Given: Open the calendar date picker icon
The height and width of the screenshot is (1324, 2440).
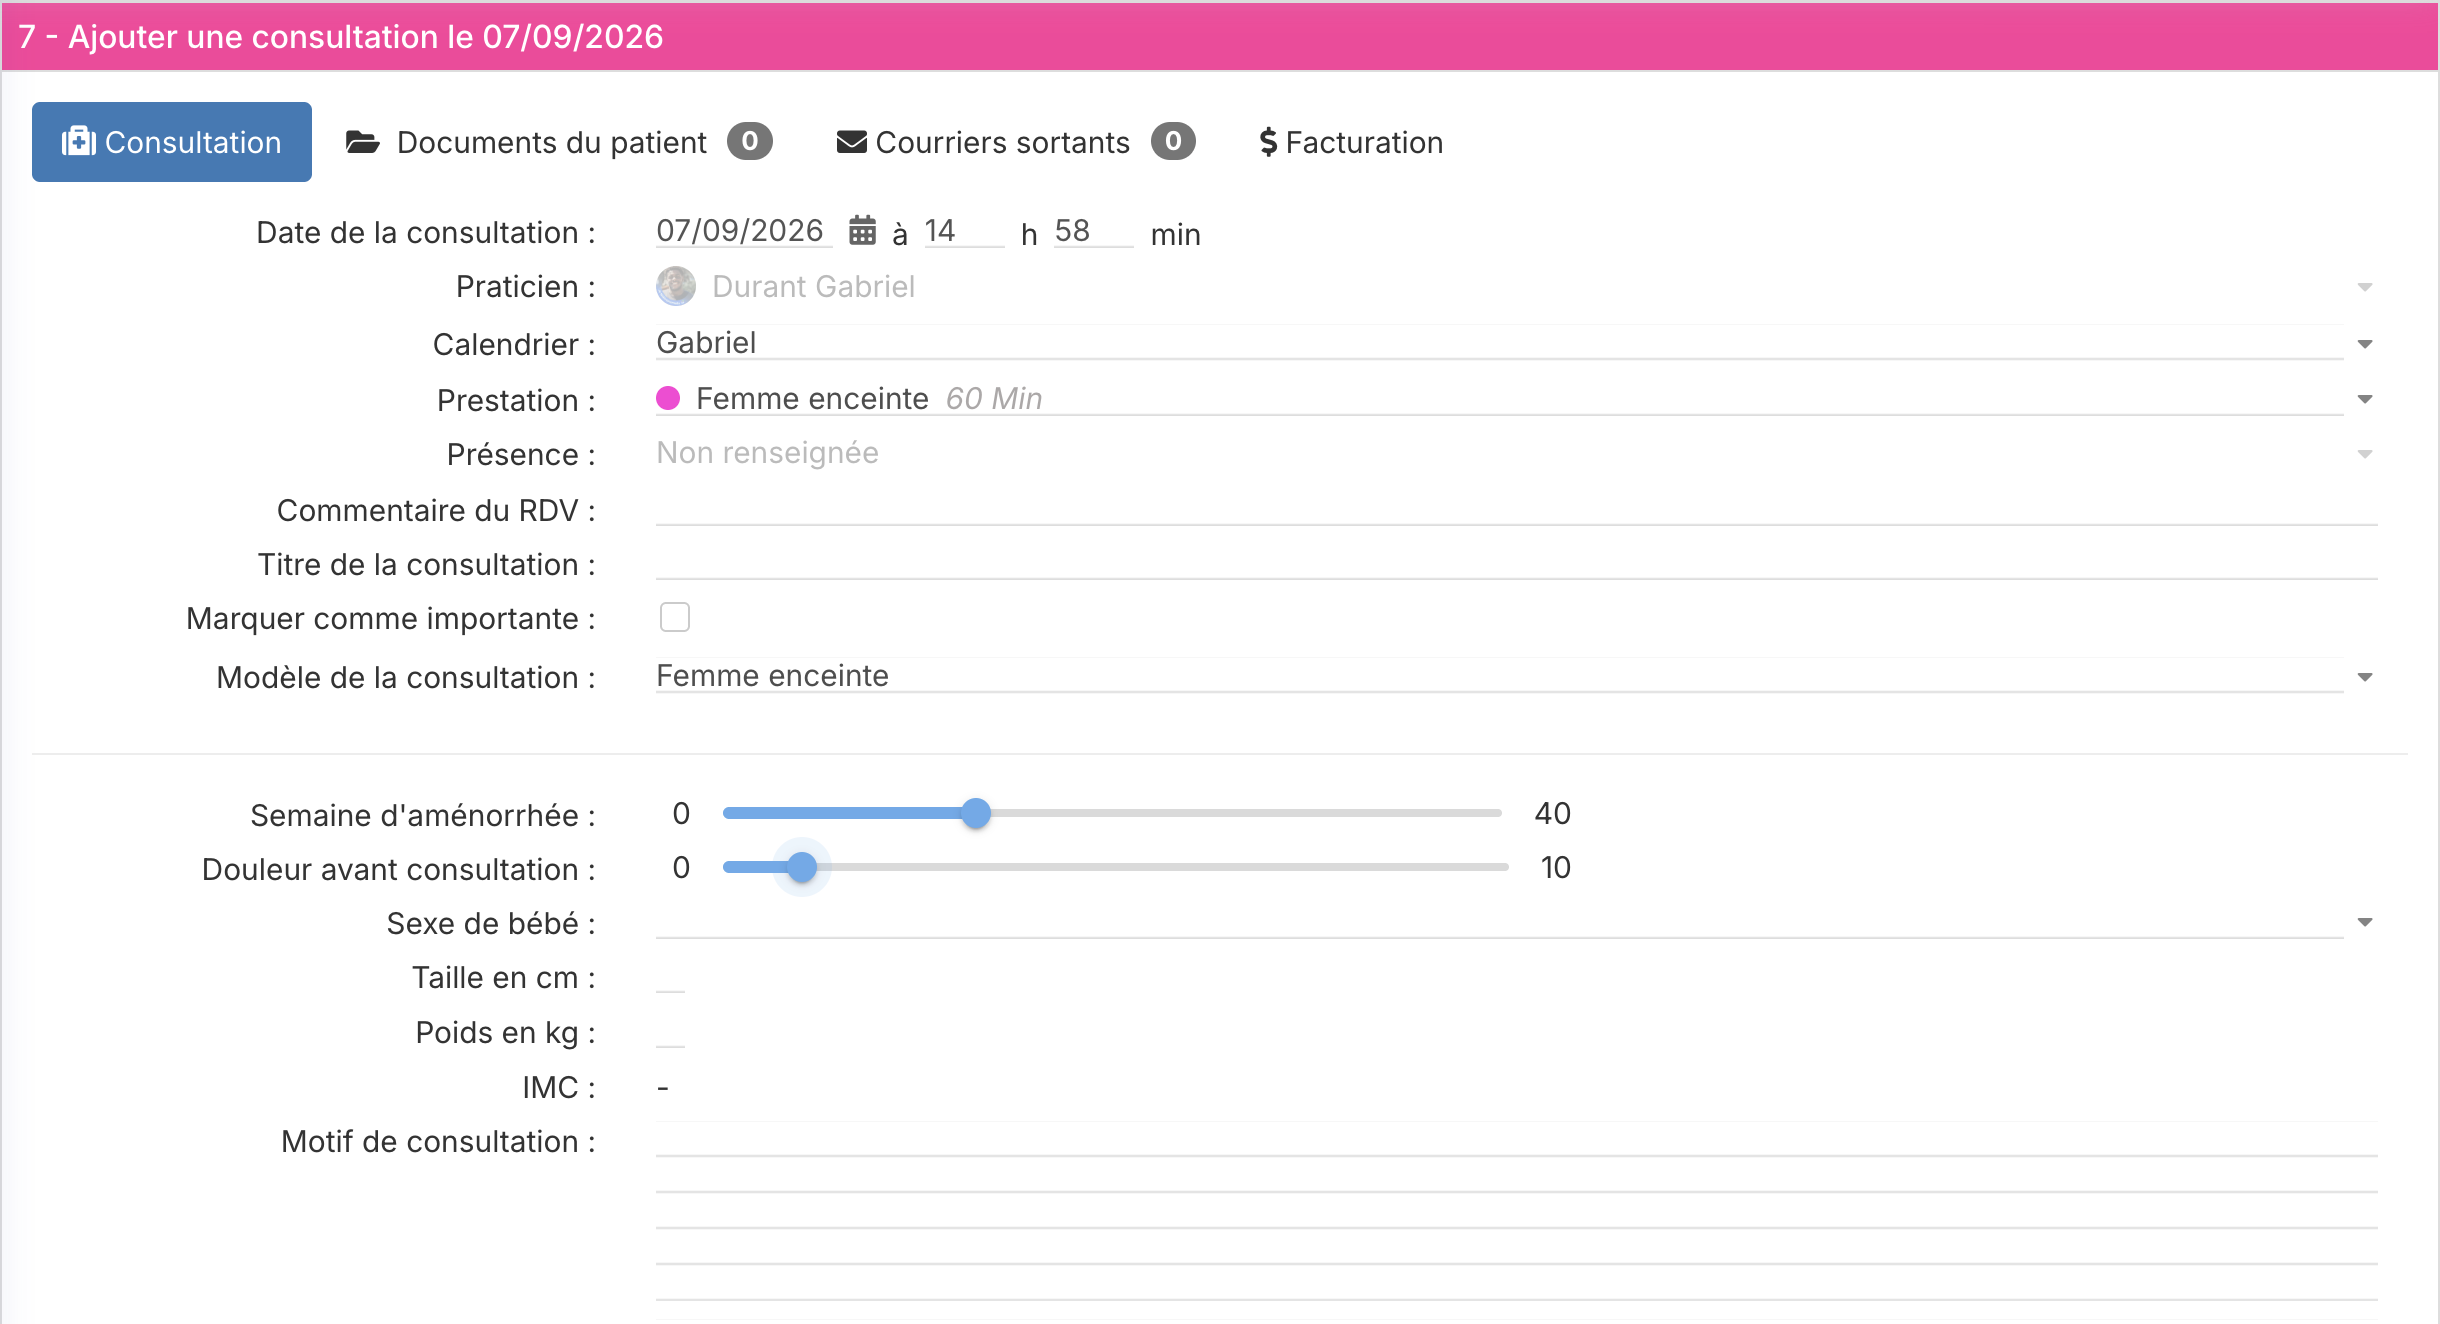Looking at the screenshot, I should (862, 231).
